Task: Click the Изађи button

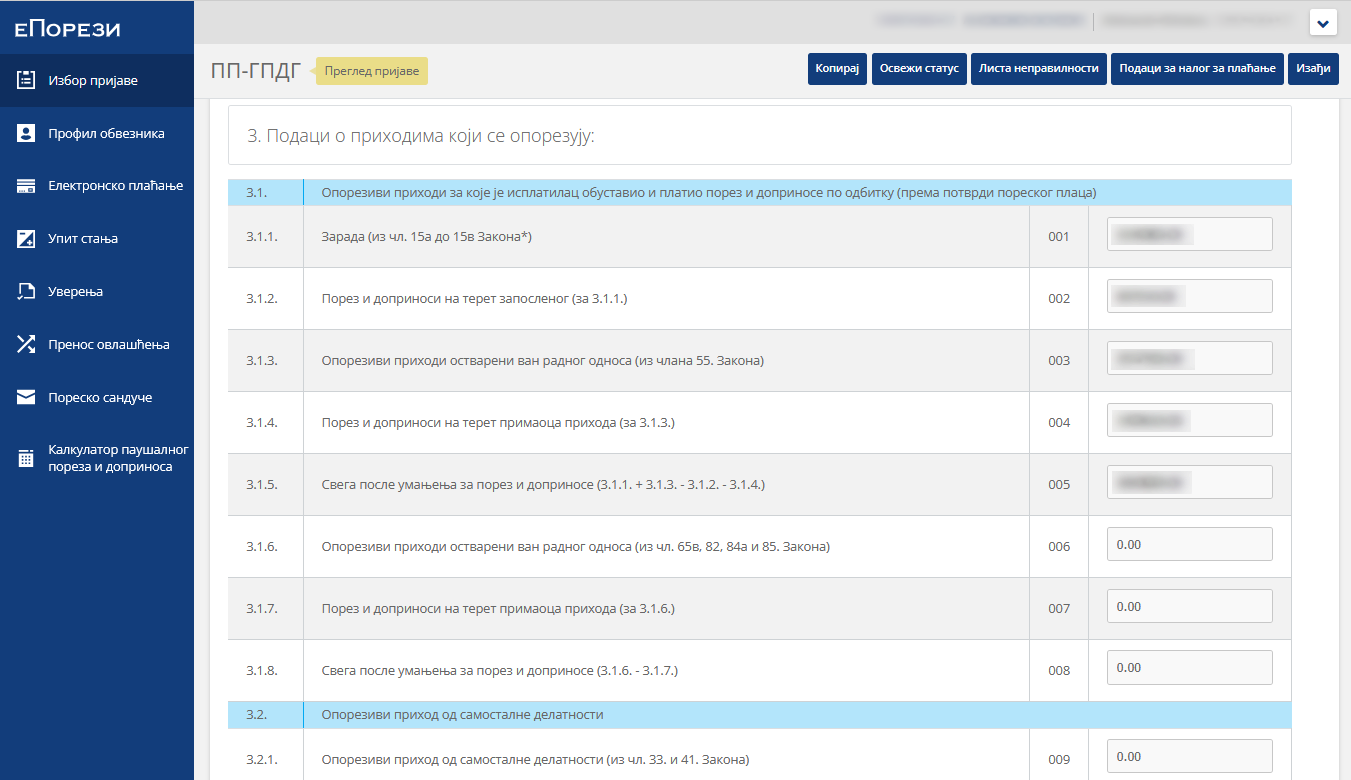Action: [1312, 69]
